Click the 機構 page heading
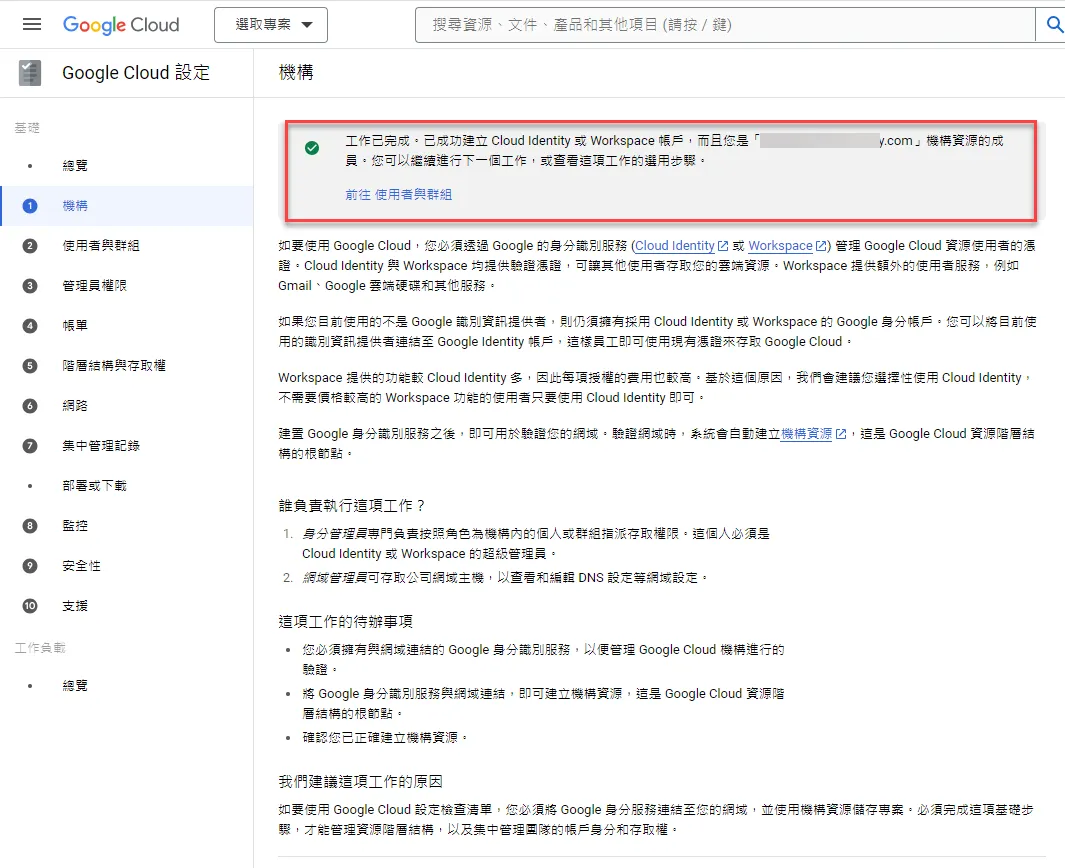Image resolution: width=1065 pixels, height=868 pixels. (296, 73)
